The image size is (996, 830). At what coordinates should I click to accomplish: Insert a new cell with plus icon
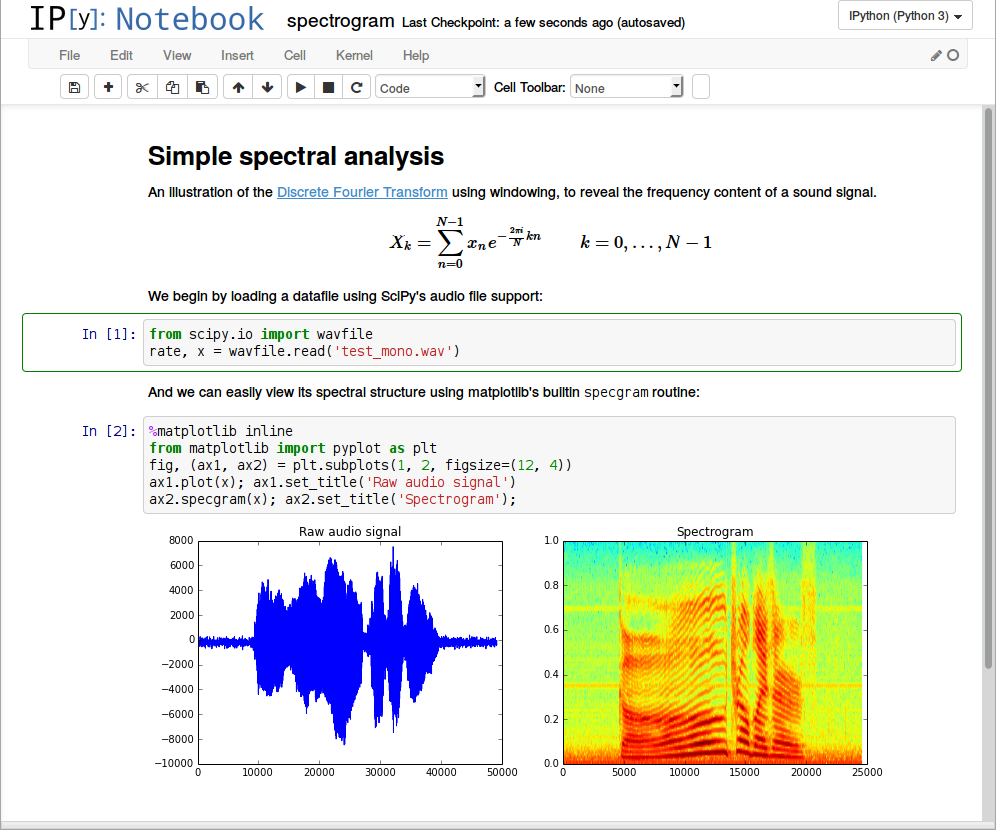(x=108, y=88)
